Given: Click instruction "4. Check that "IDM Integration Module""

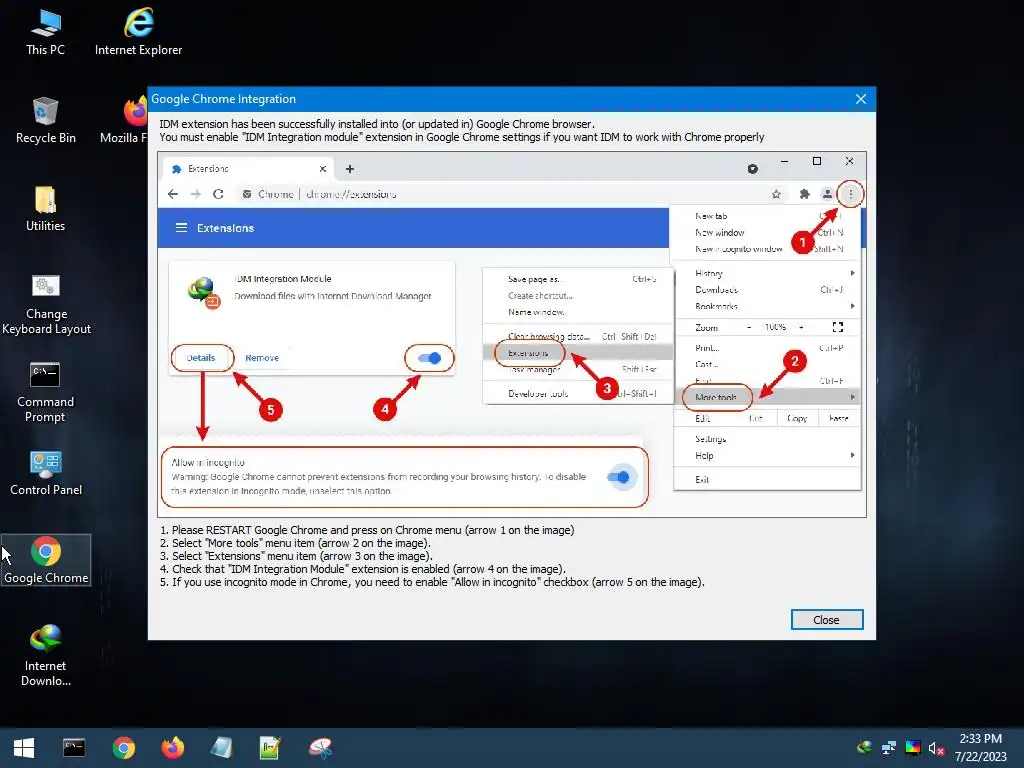Looking at the screenshot, I should coord(362,569).
